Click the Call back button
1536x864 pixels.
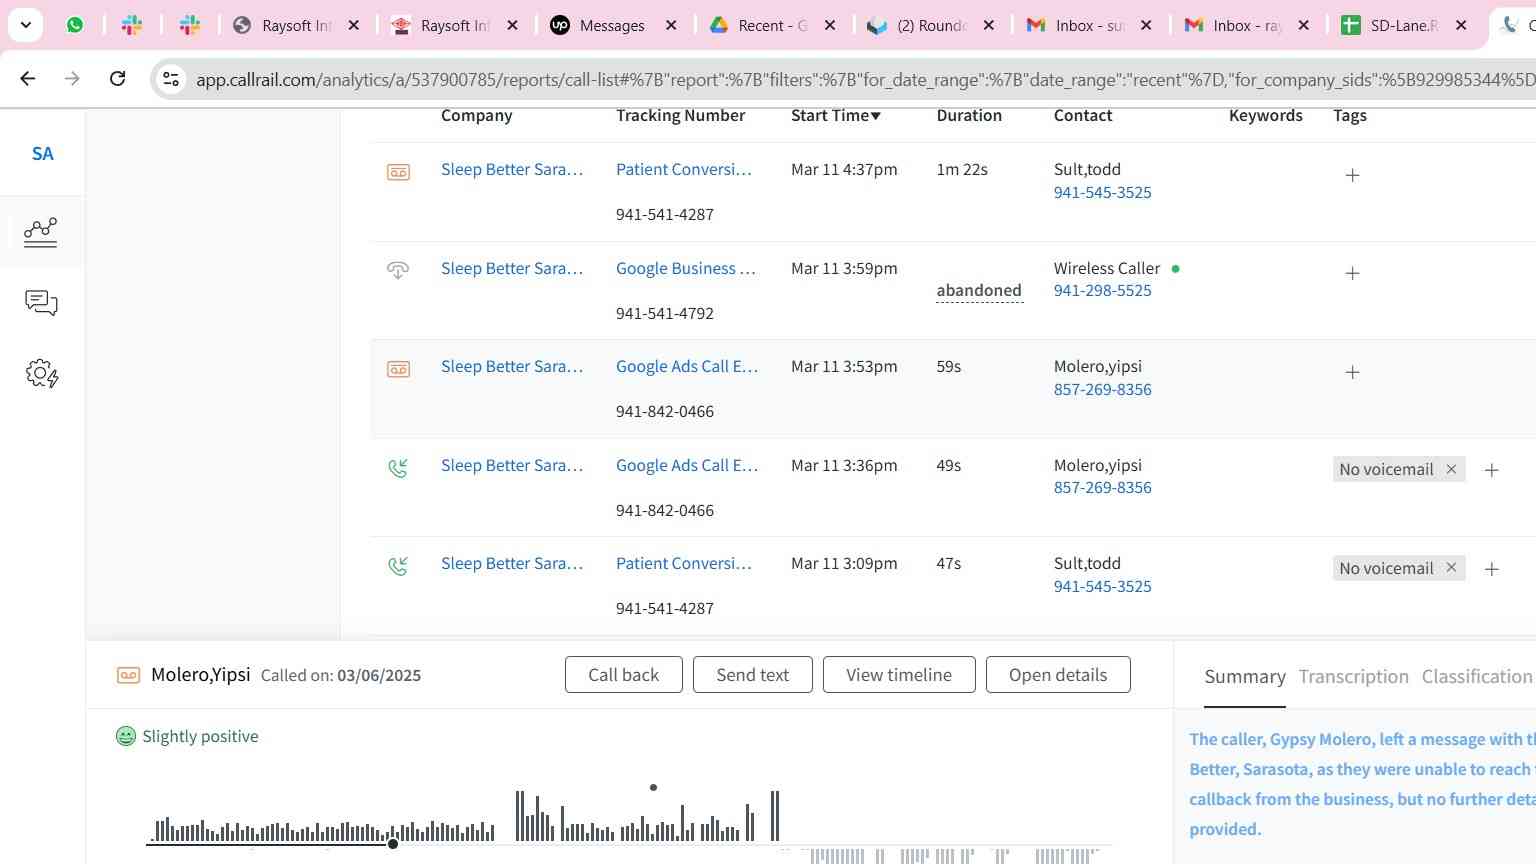coord(624,675)
